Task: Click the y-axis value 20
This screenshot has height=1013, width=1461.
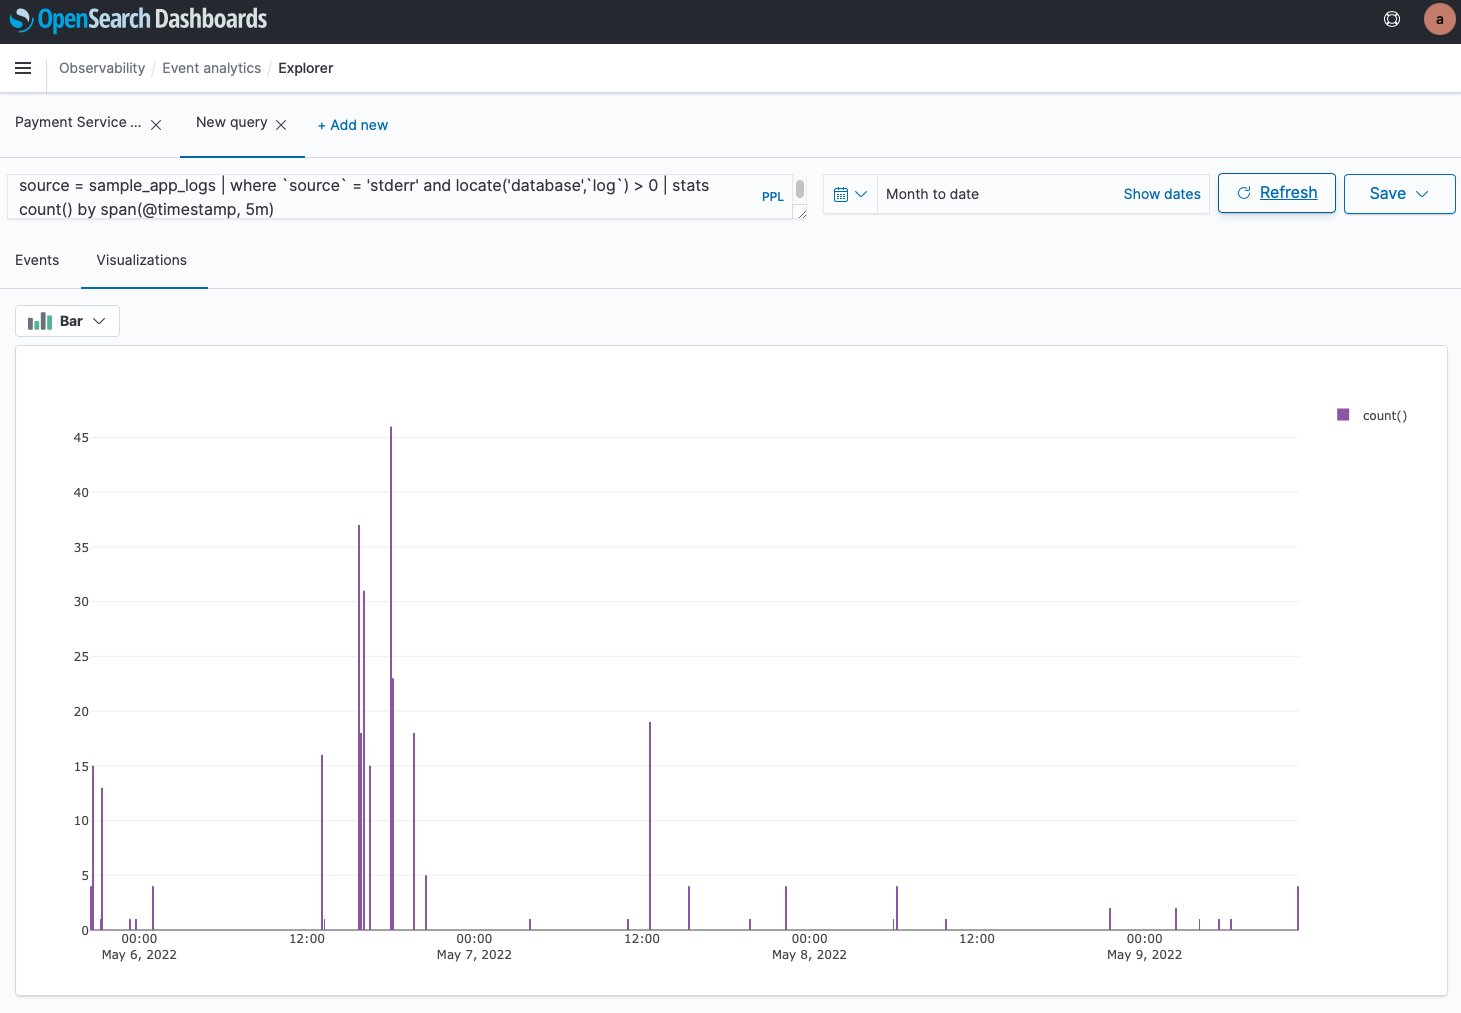Action: (81, 711)
